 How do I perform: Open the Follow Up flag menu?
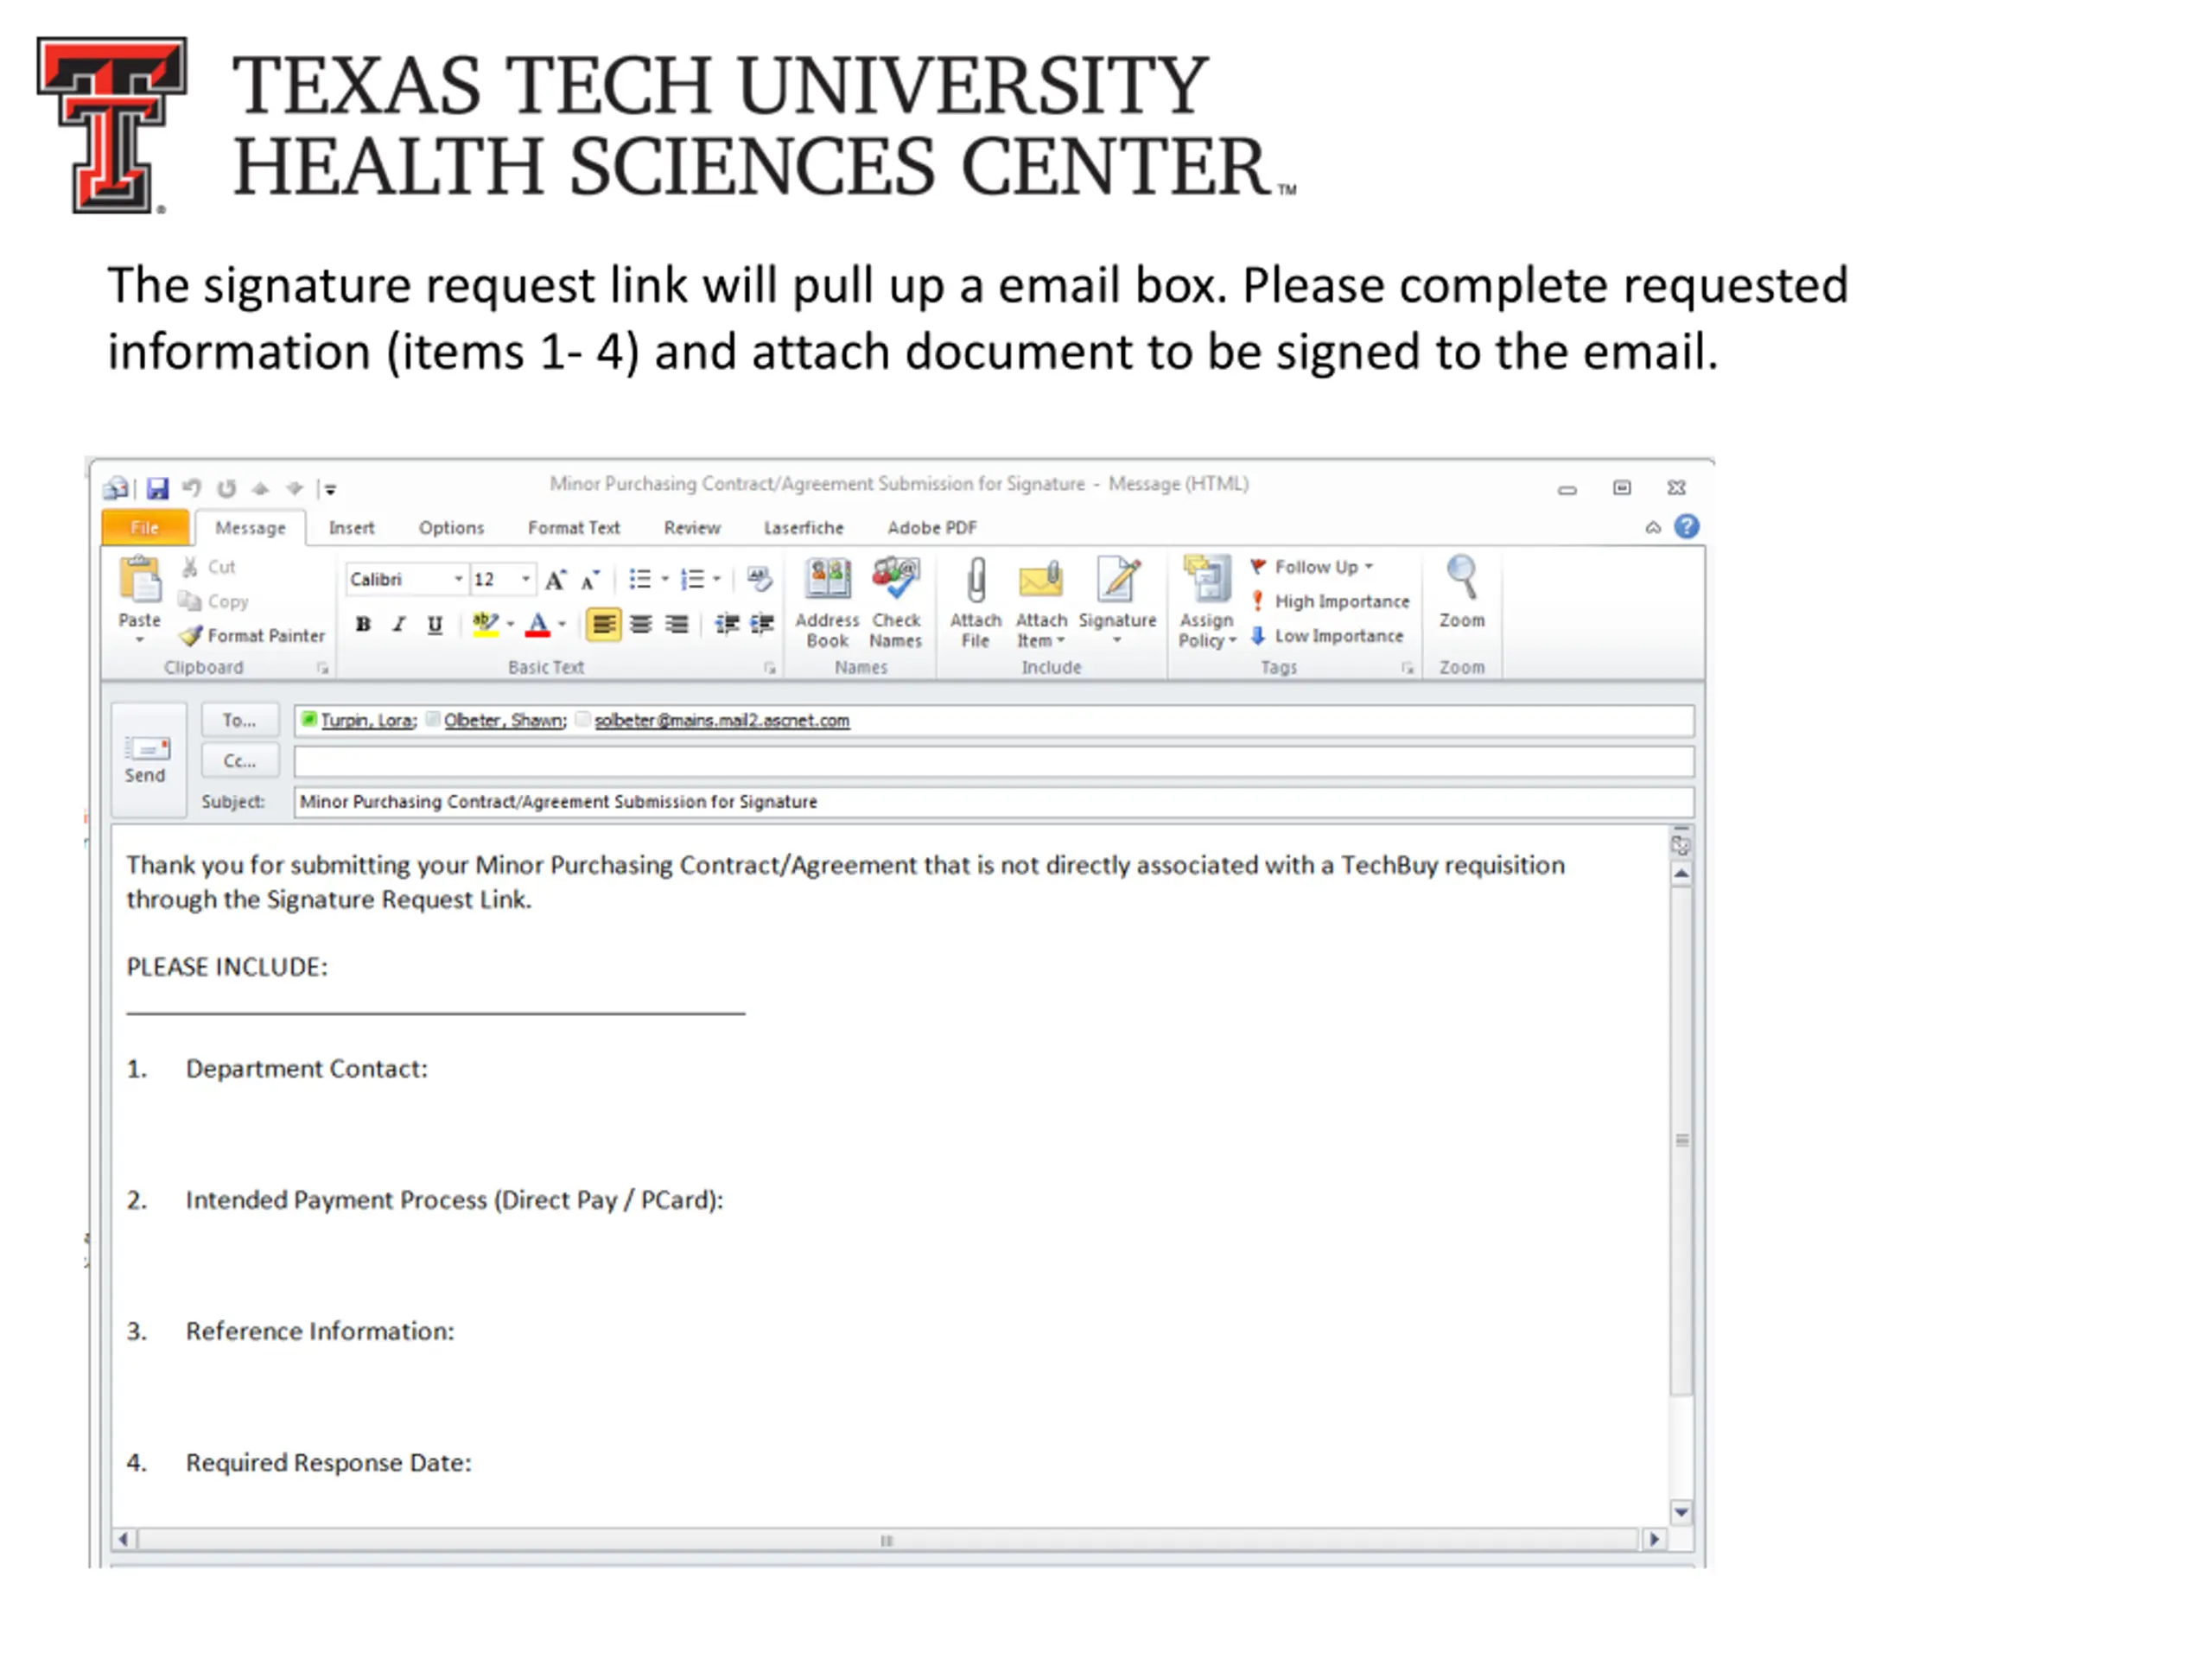click(1312, 567)
